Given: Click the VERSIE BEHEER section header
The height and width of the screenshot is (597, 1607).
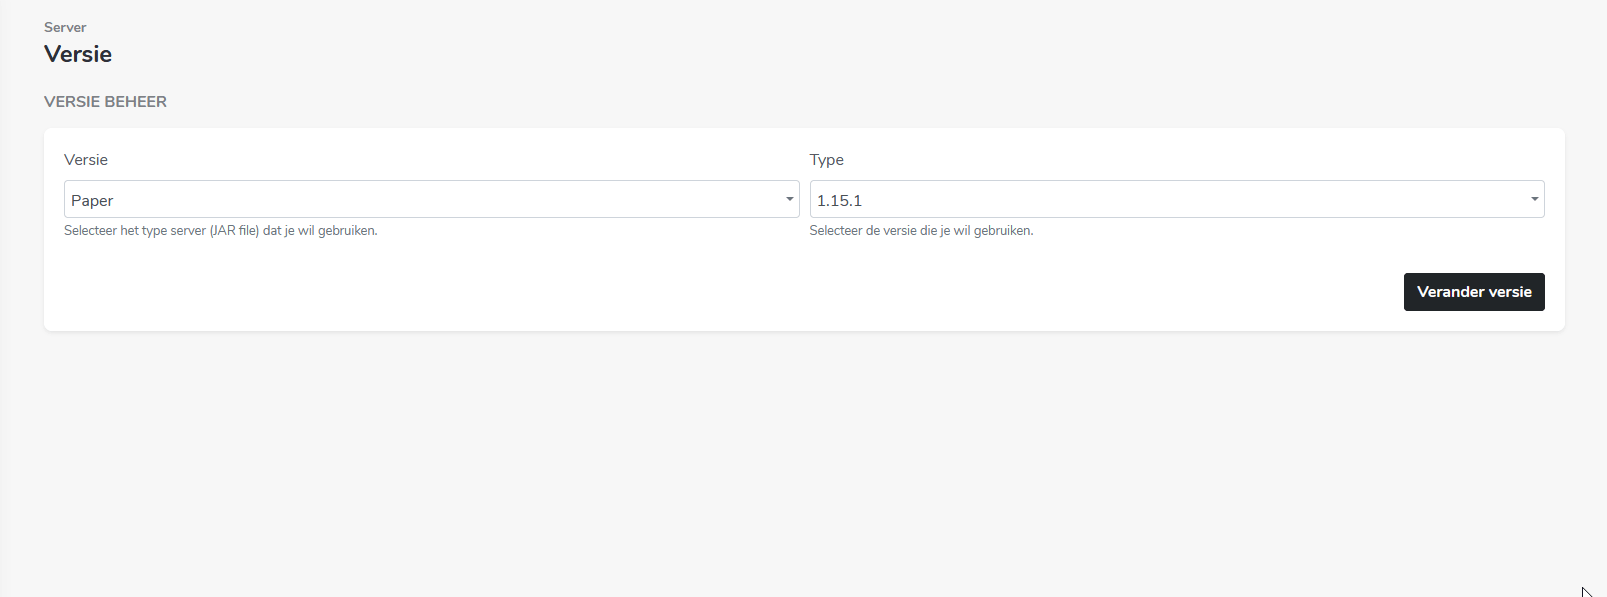Looking at the screenshot, I should [105, 102].
